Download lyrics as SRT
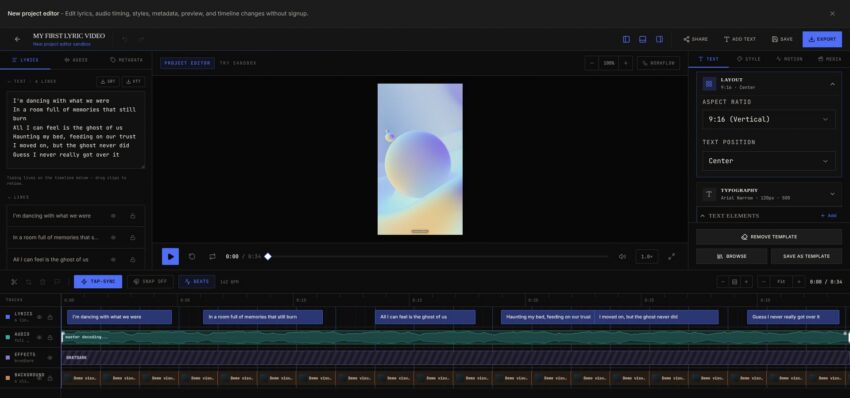This screenshot has height=398, width=850. (x=108, y=81)
